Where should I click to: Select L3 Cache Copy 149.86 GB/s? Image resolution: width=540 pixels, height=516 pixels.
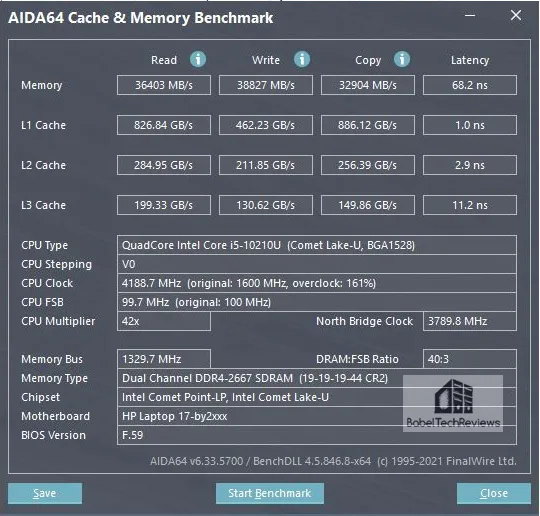coord(367,205)
